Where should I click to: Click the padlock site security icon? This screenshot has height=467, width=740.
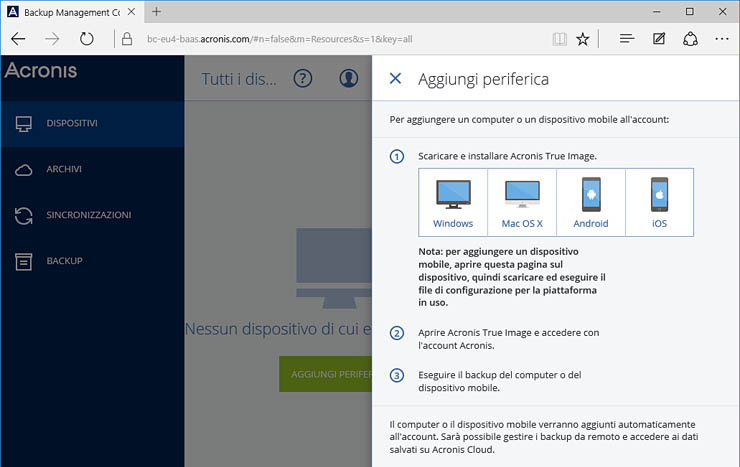coord(126,39)
